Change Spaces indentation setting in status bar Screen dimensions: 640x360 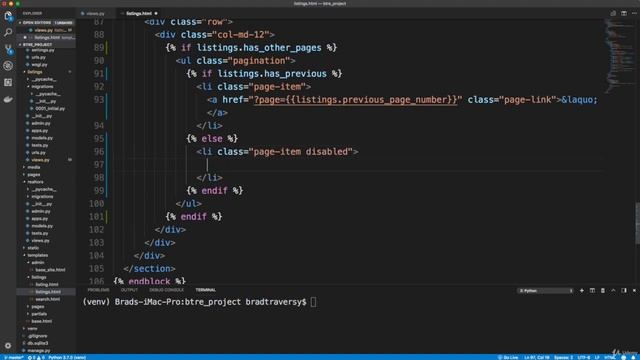tap(563, 358)
